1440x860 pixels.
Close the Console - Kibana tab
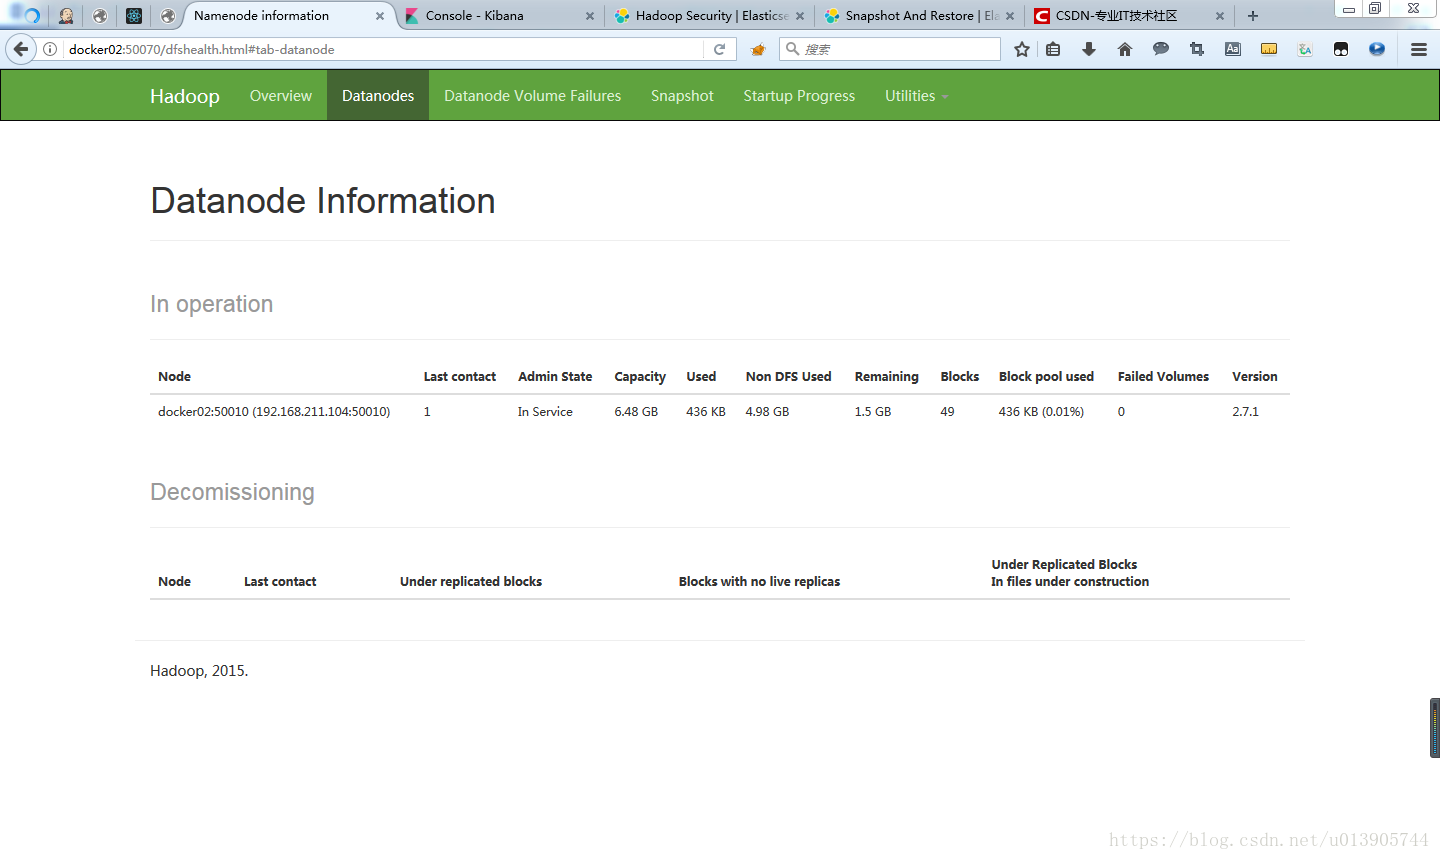590,16
